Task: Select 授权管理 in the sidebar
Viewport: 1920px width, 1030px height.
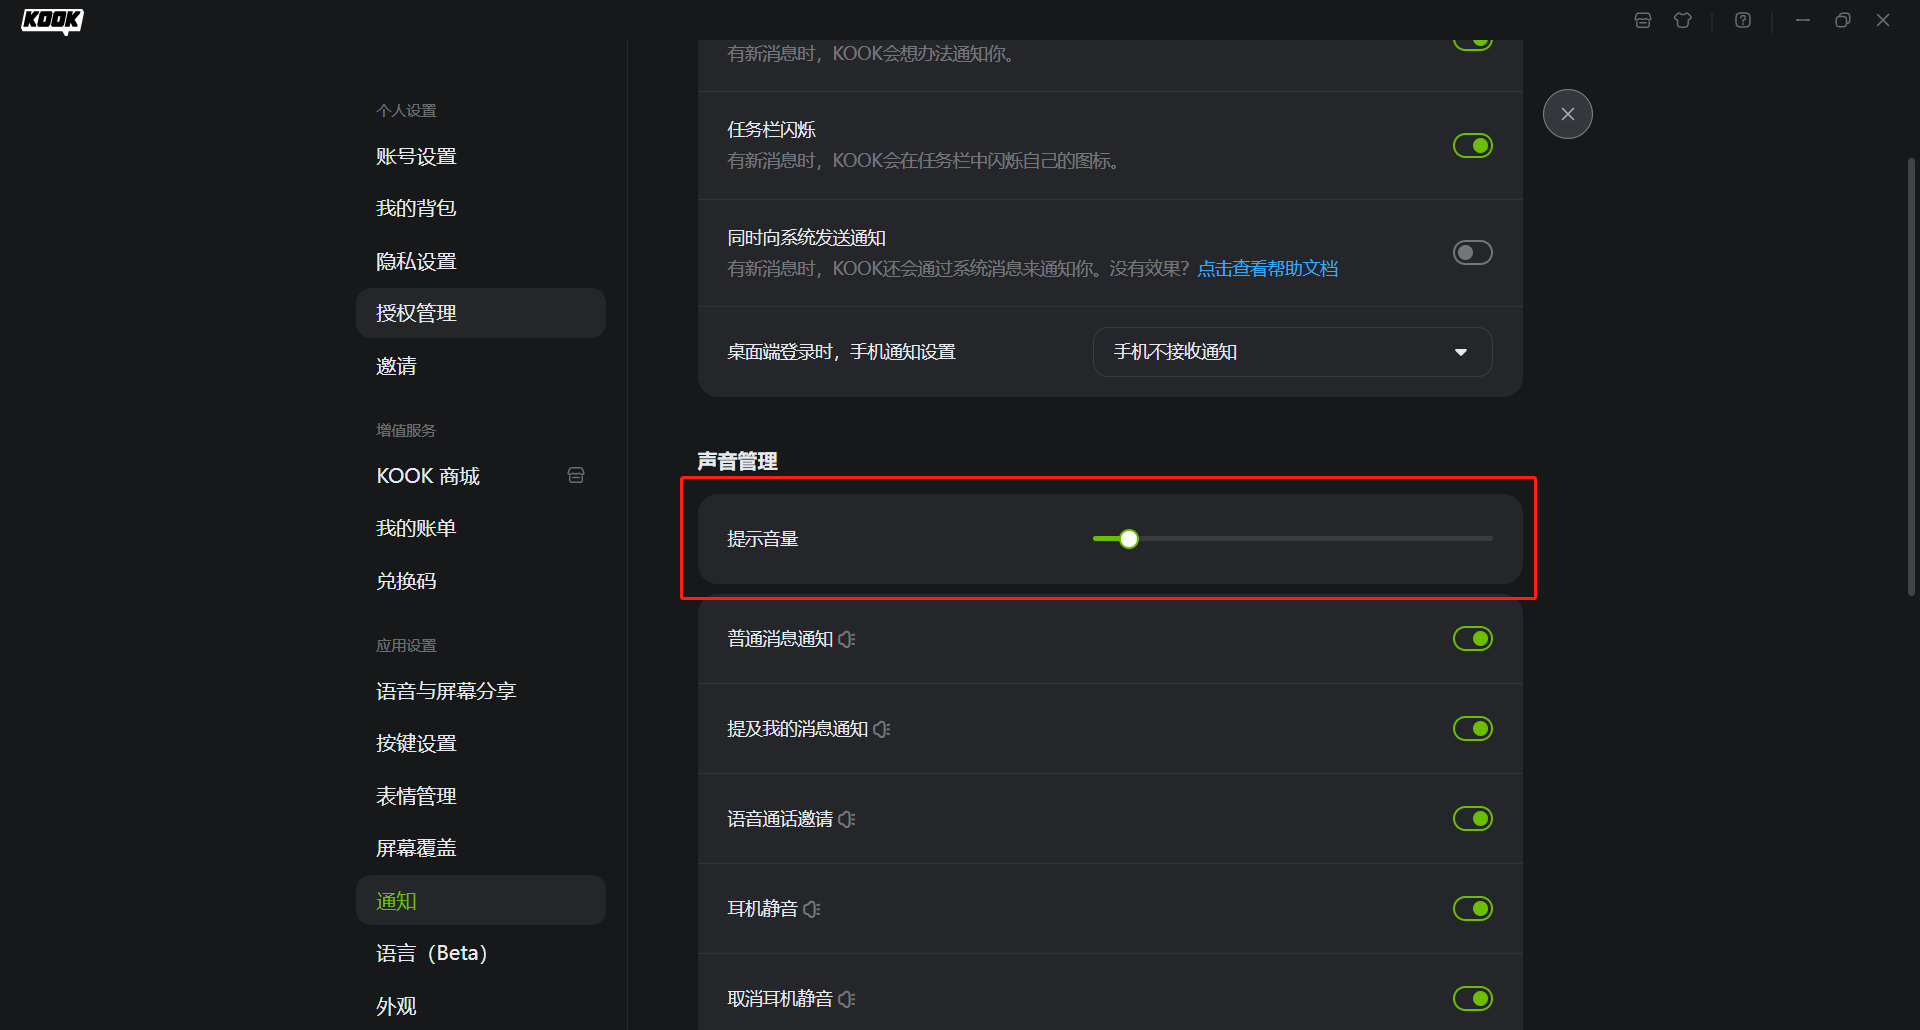Action: coord(416,313)
